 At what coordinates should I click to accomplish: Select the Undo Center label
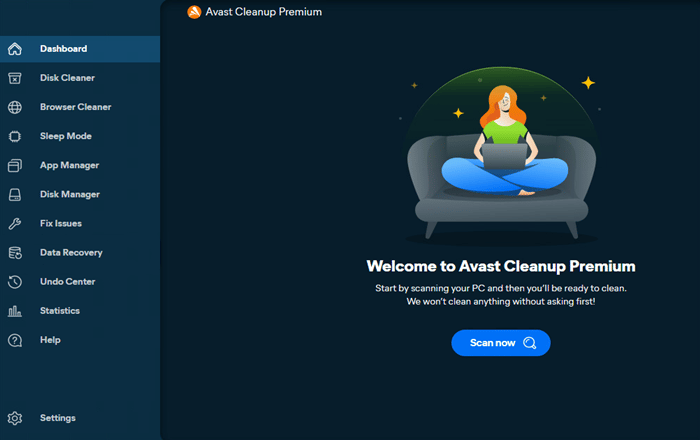[x=67, y=282]
